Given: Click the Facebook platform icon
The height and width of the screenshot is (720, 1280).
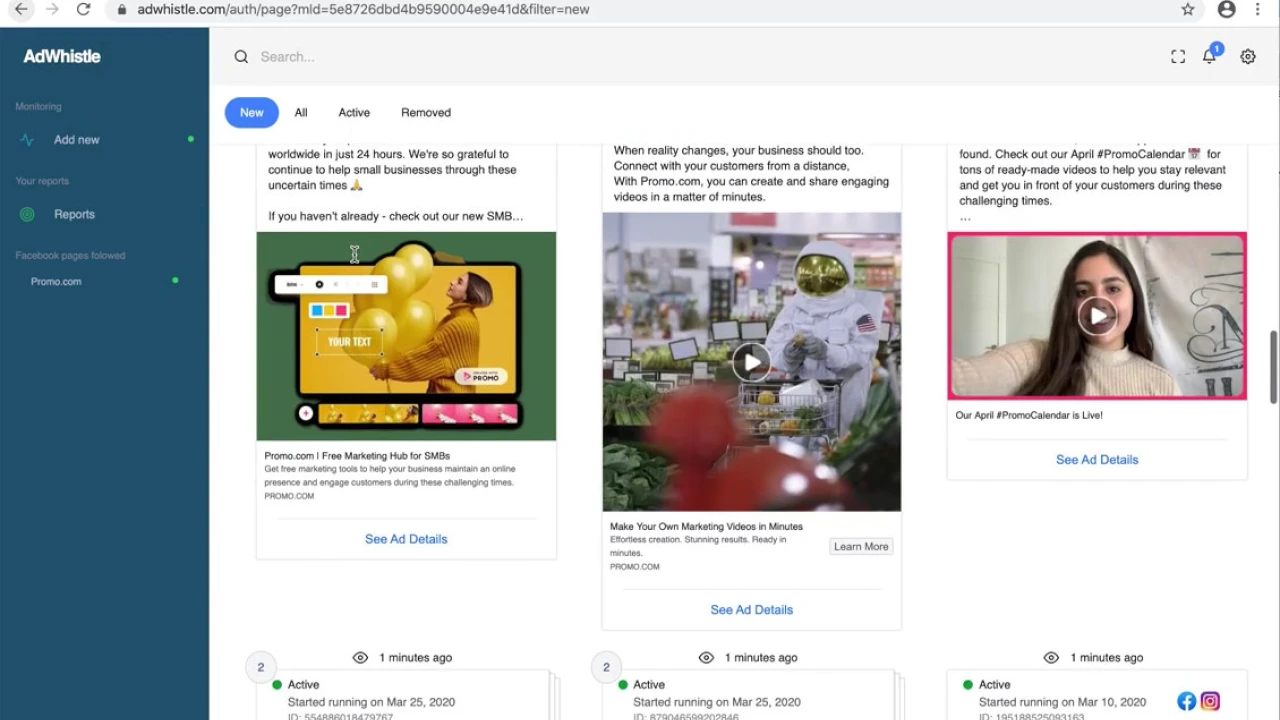Looking at the screenshot, I should tap(1186, 701).
